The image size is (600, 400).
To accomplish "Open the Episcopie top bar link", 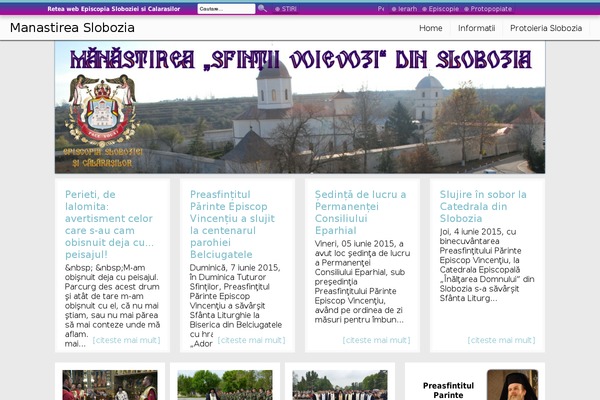I will click(440, 9).
